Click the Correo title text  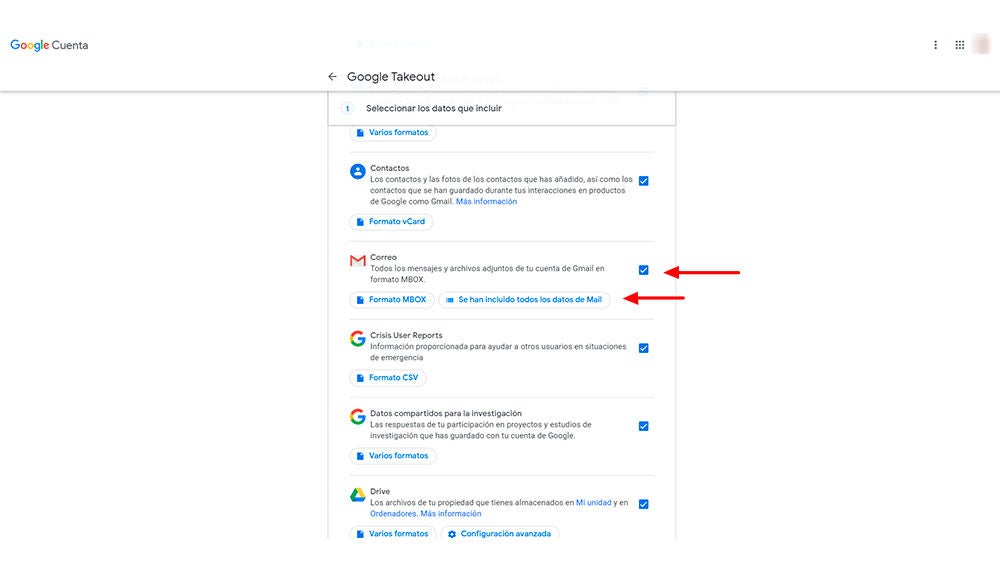(383, 257)
